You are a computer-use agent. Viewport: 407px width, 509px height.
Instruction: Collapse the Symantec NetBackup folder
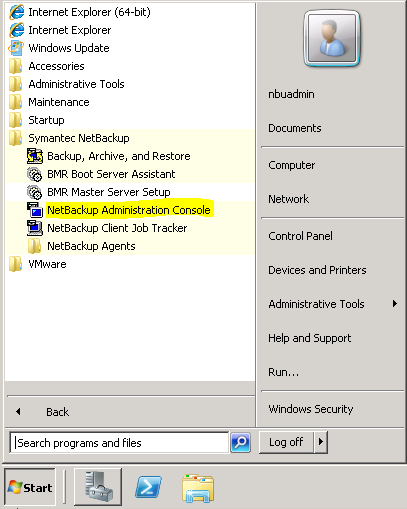point(79,138)
